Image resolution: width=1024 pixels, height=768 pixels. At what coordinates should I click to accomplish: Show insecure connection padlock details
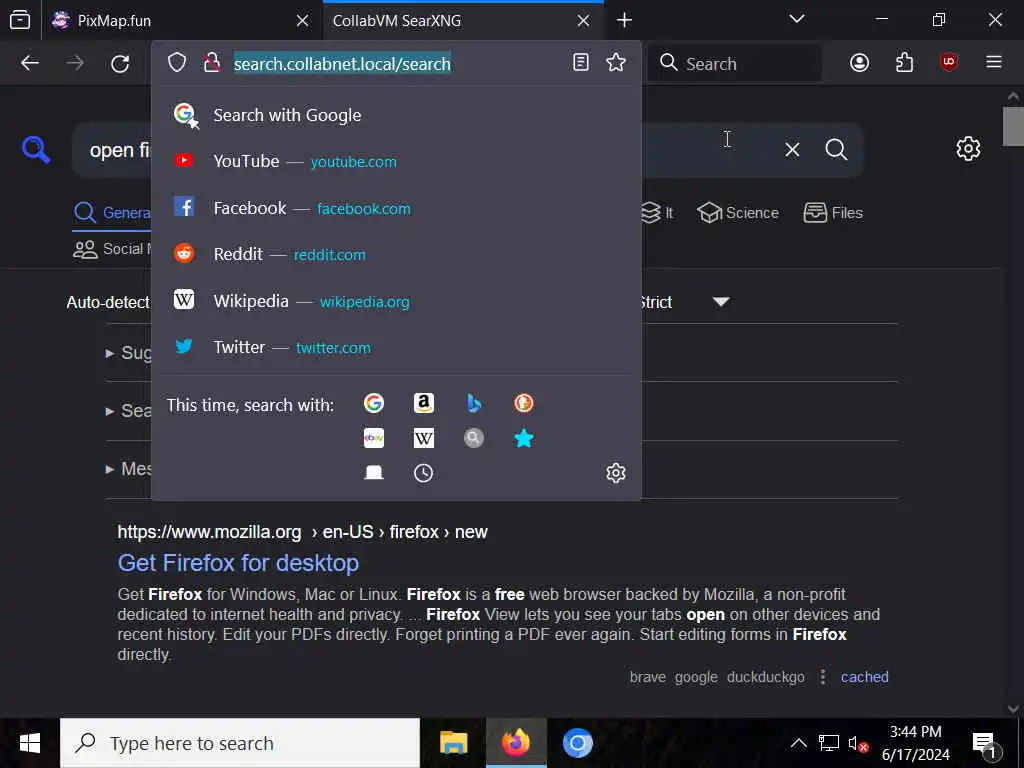coord(211,63)
